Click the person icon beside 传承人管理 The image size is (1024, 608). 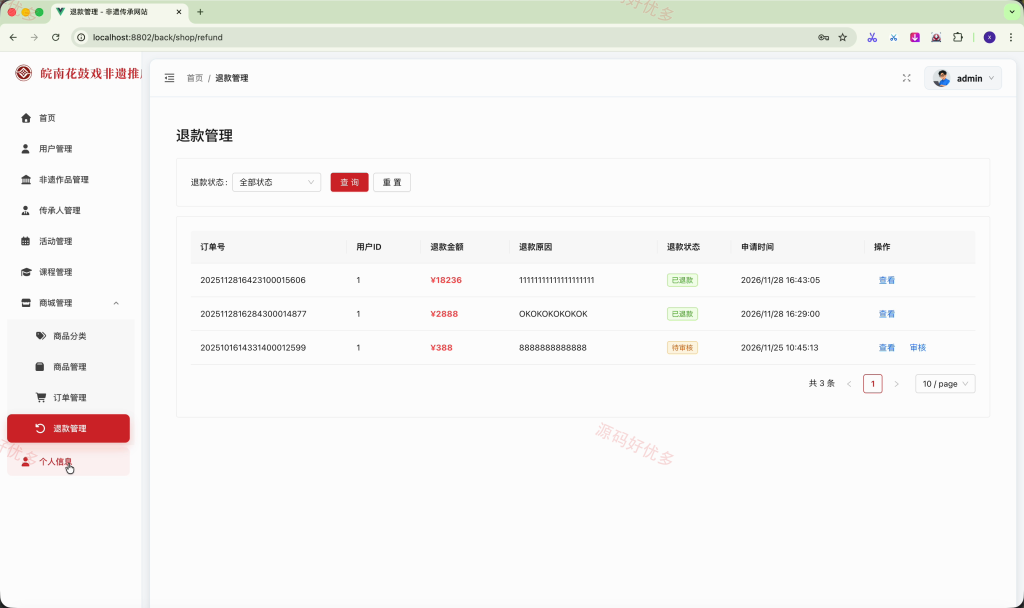pos(25,210)
